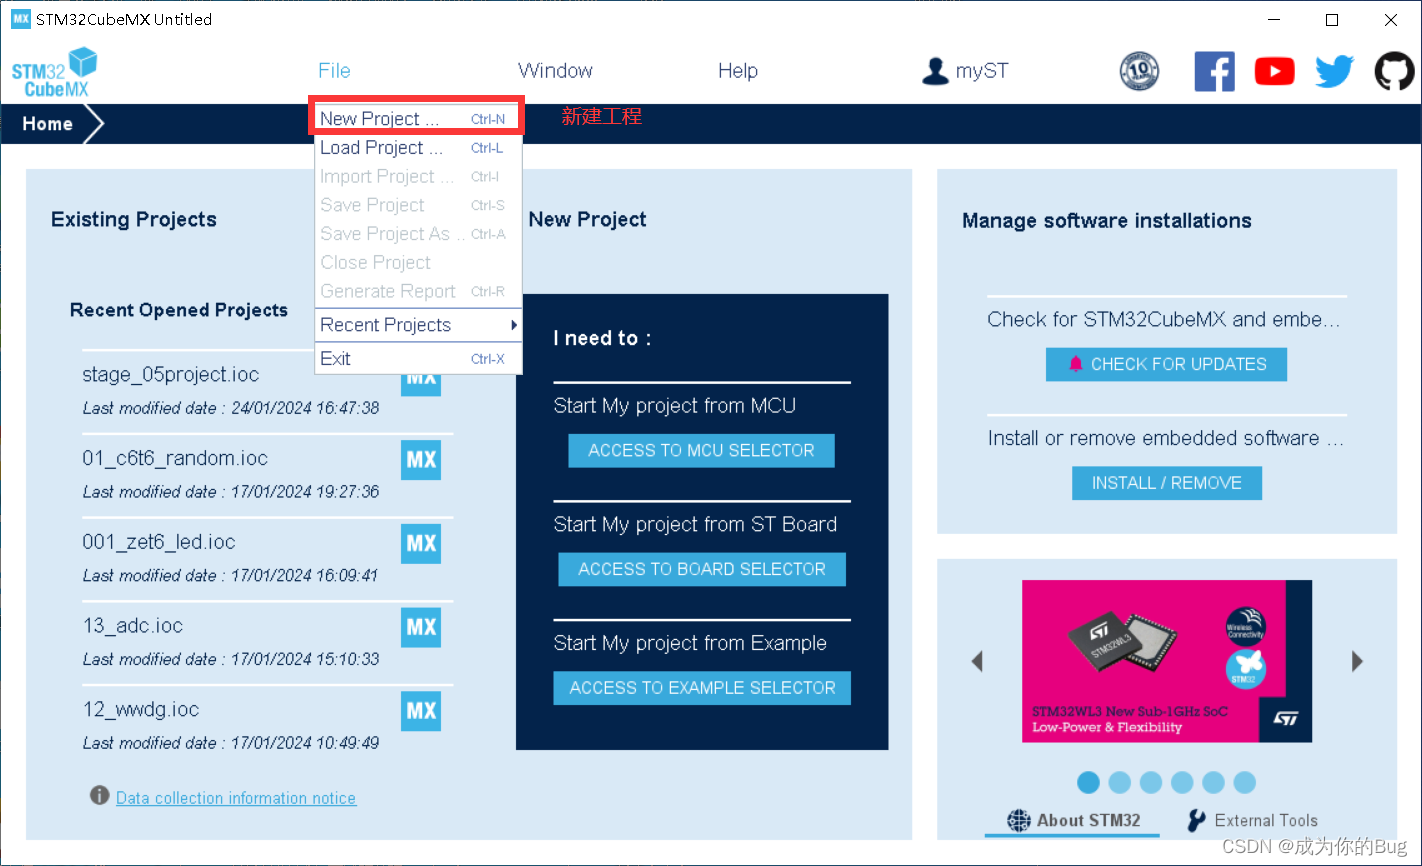Open the GitHub icon
Screen dimensions: 1422x866
pos(1394,72)
